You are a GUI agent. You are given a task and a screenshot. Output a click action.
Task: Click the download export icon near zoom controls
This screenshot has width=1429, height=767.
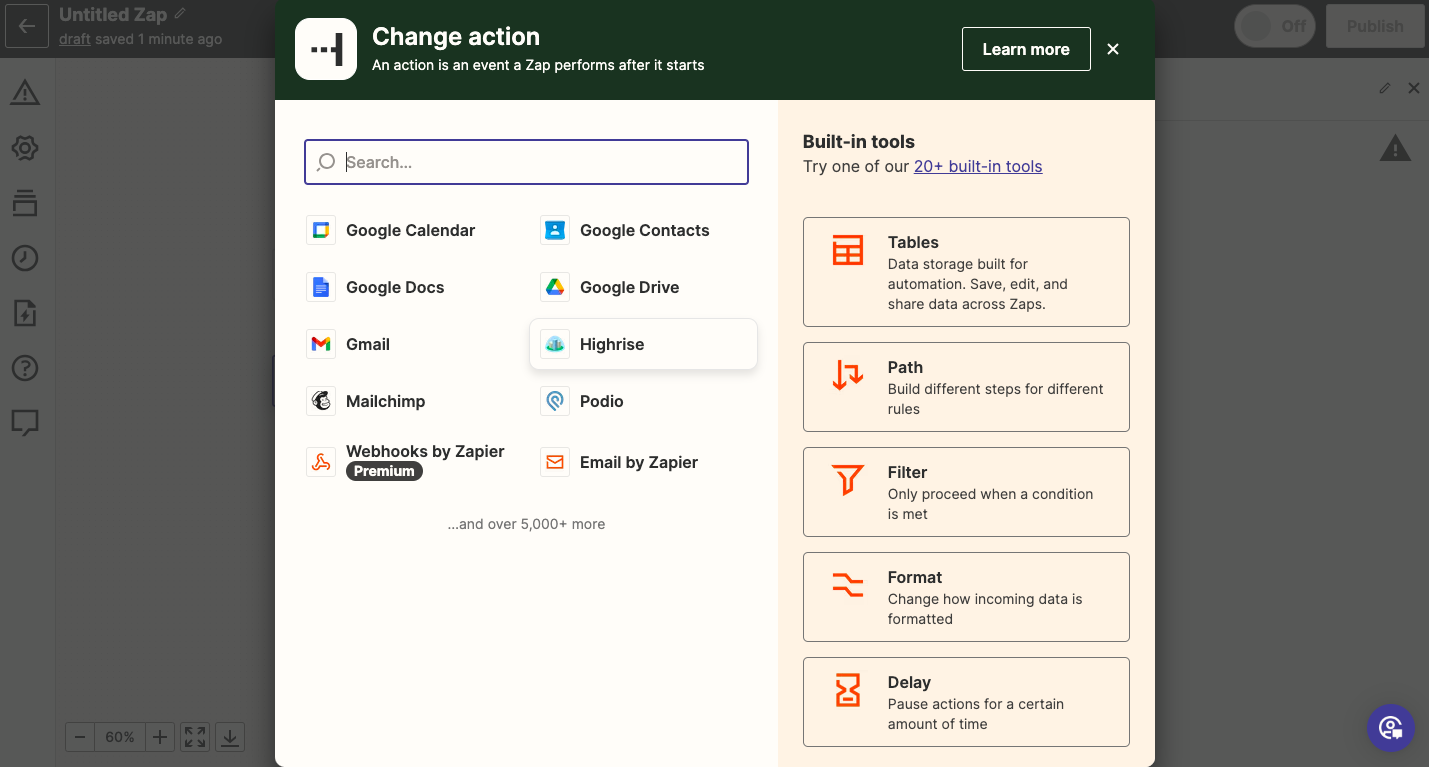230,737
